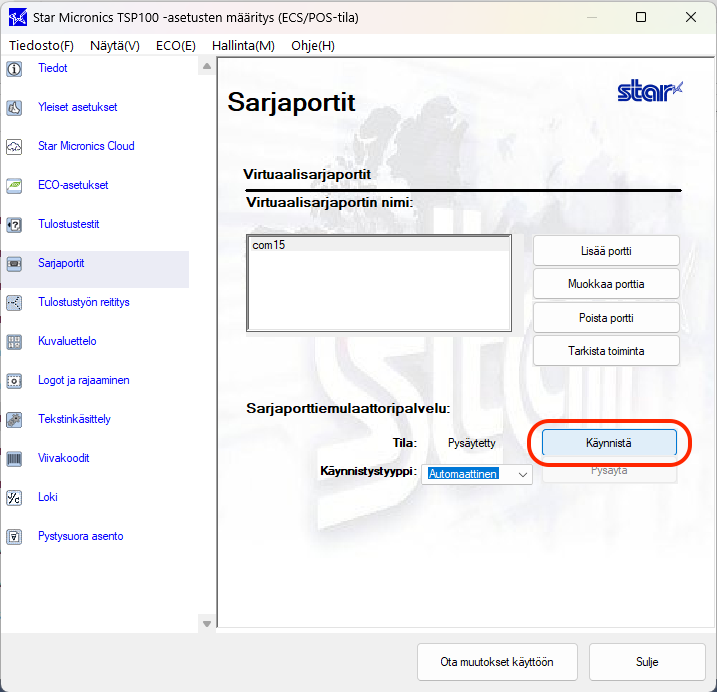Click the sidebar scroll up arrow
The height and width of the screenshot is (692, 717).
207,67
